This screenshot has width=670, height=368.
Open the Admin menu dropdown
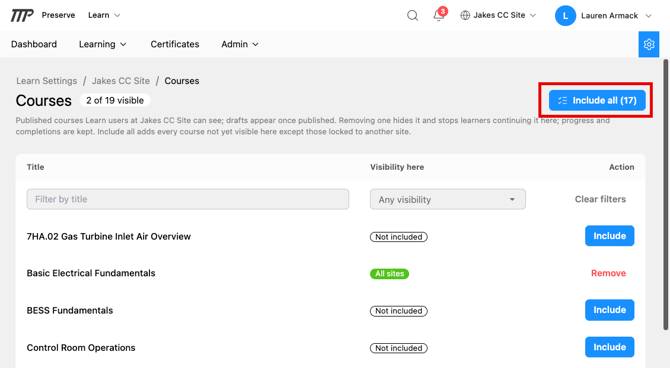[x=240, y=44]
